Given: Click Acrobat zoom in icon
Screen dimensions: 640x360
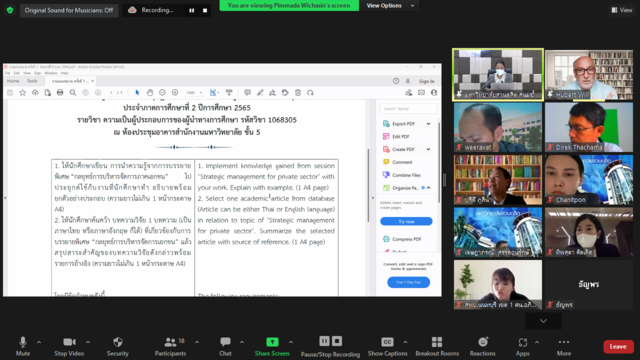Looking at the screenshot, I should pyautogui.click(x=175, y=93).
